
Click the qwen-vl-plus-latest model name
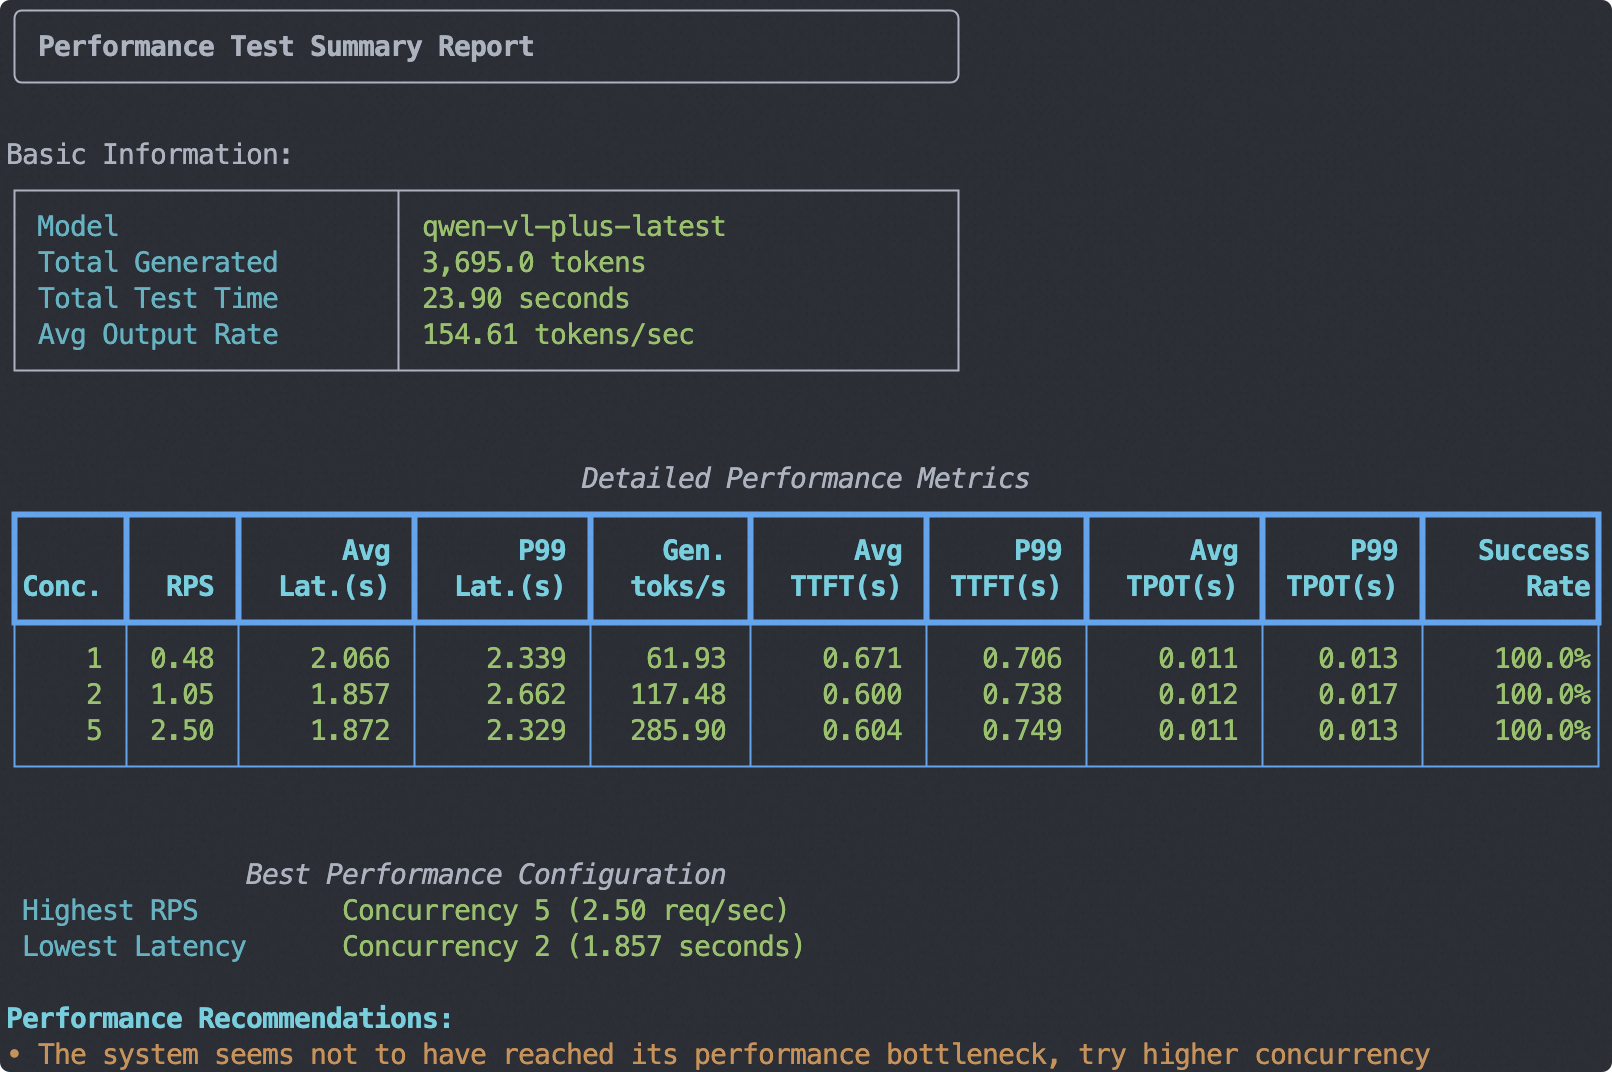pyautogui.click(x=573, y=227)
